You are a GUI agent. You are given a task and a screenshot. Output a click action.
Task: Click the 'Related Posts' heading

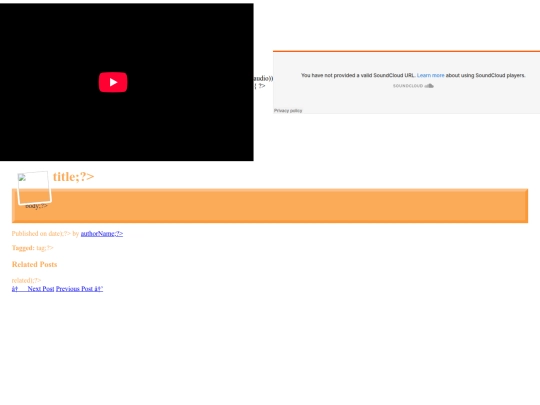[x=34, y=264]
